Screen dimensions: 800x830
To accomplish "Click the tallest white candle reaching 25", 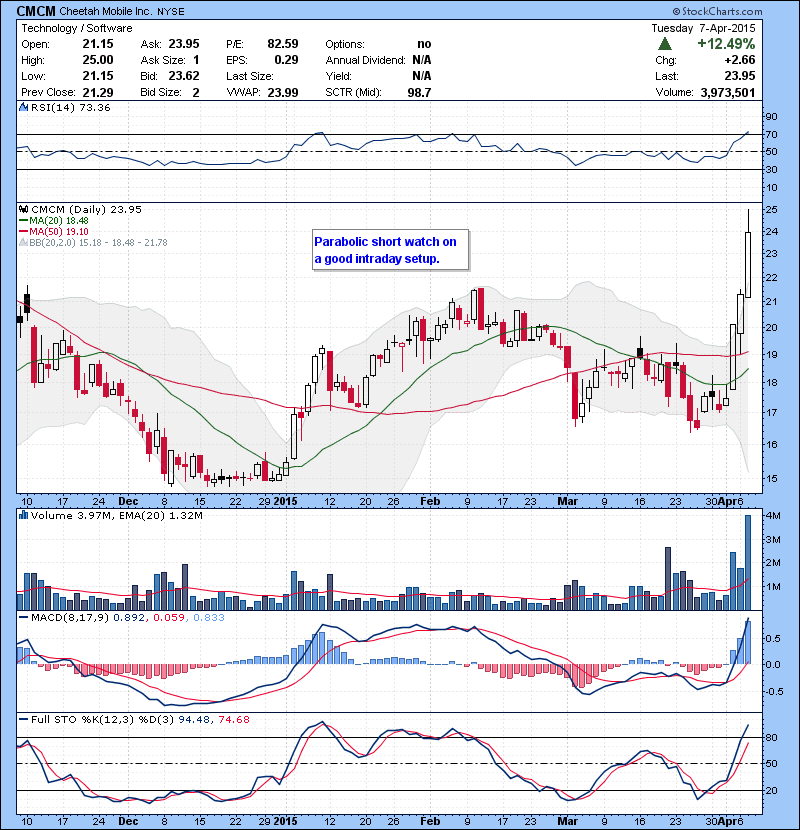I will pyautogui.click(x=748, y=254).
